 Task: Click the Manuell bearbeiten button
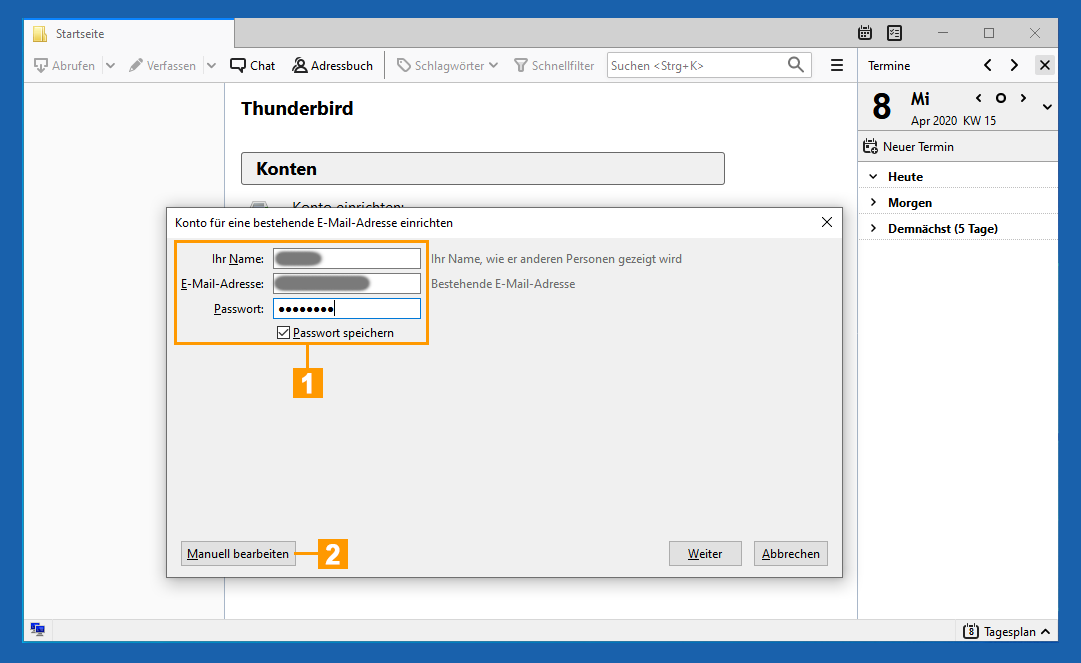point(238,554)
